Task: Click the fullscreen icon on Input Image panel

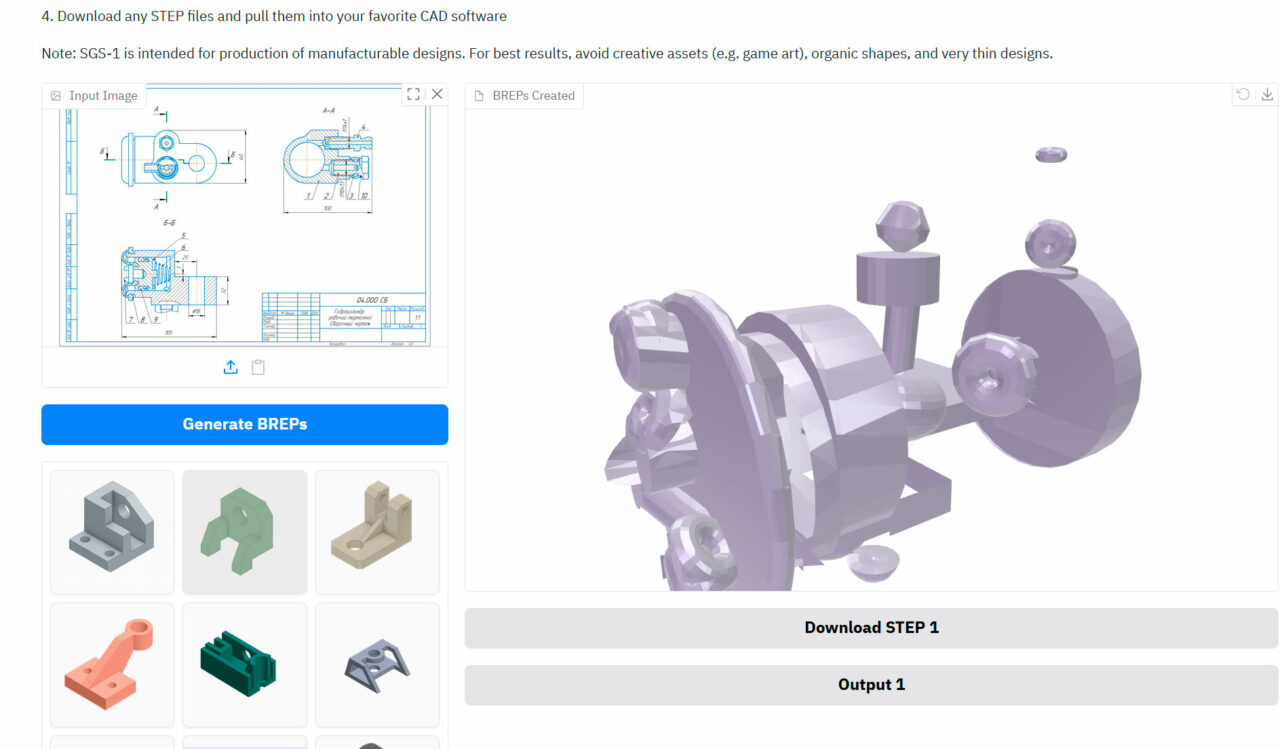Action: pos(413,94)
